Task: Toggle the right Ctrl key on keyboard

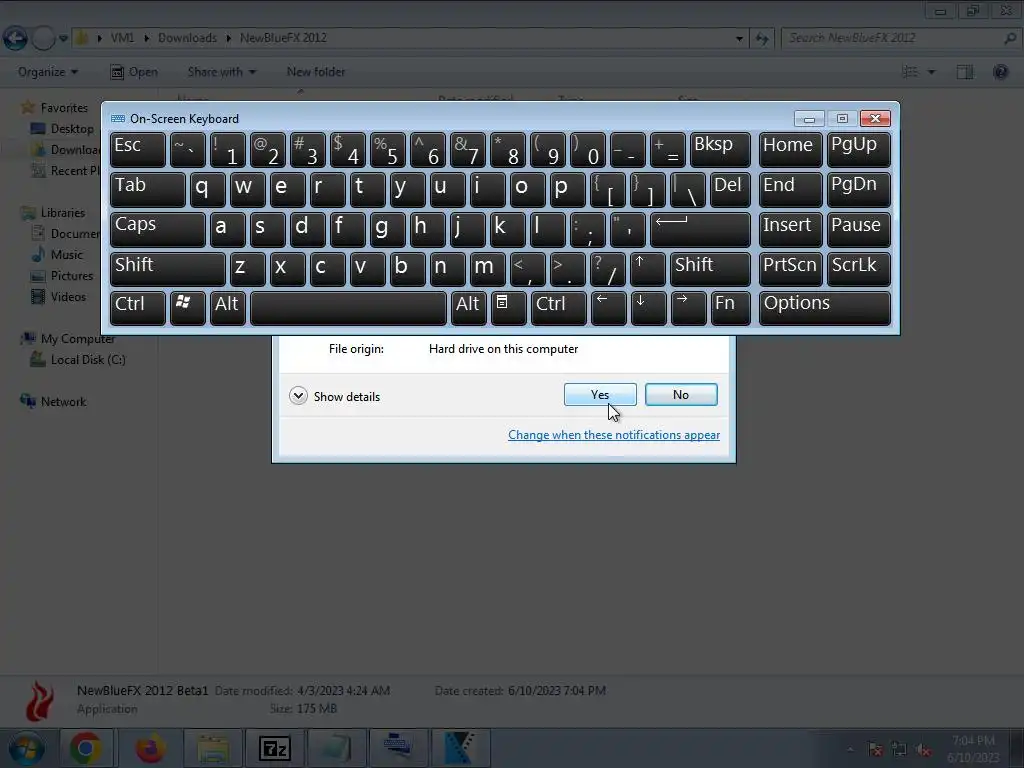Action: [559, 308]
